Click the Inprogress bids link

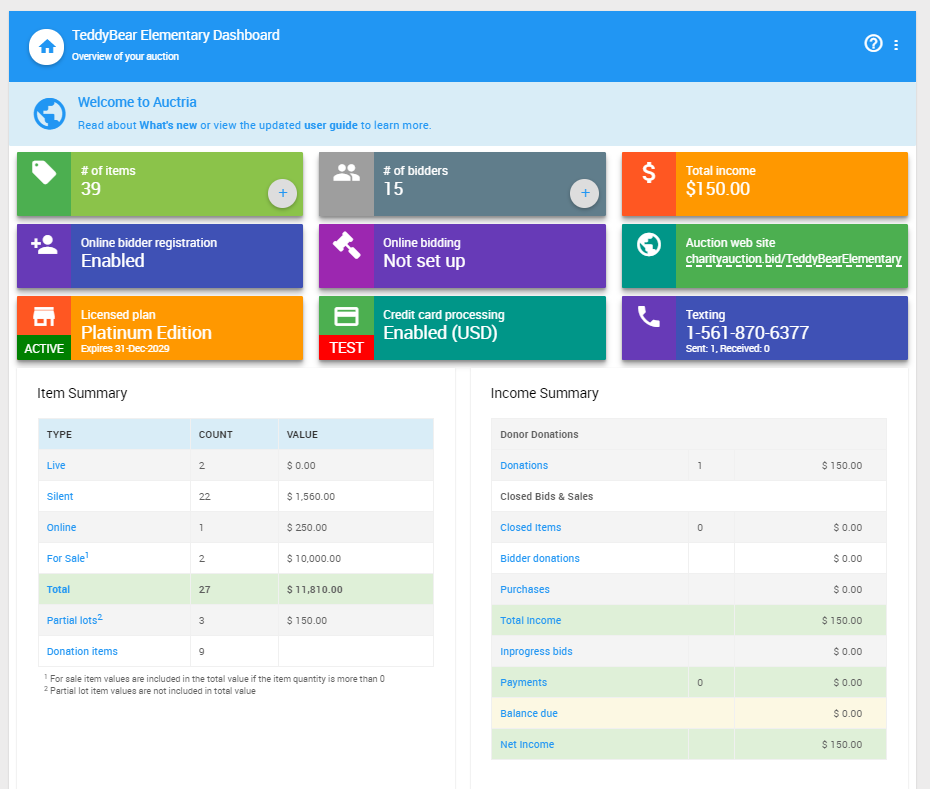[536, 652]
